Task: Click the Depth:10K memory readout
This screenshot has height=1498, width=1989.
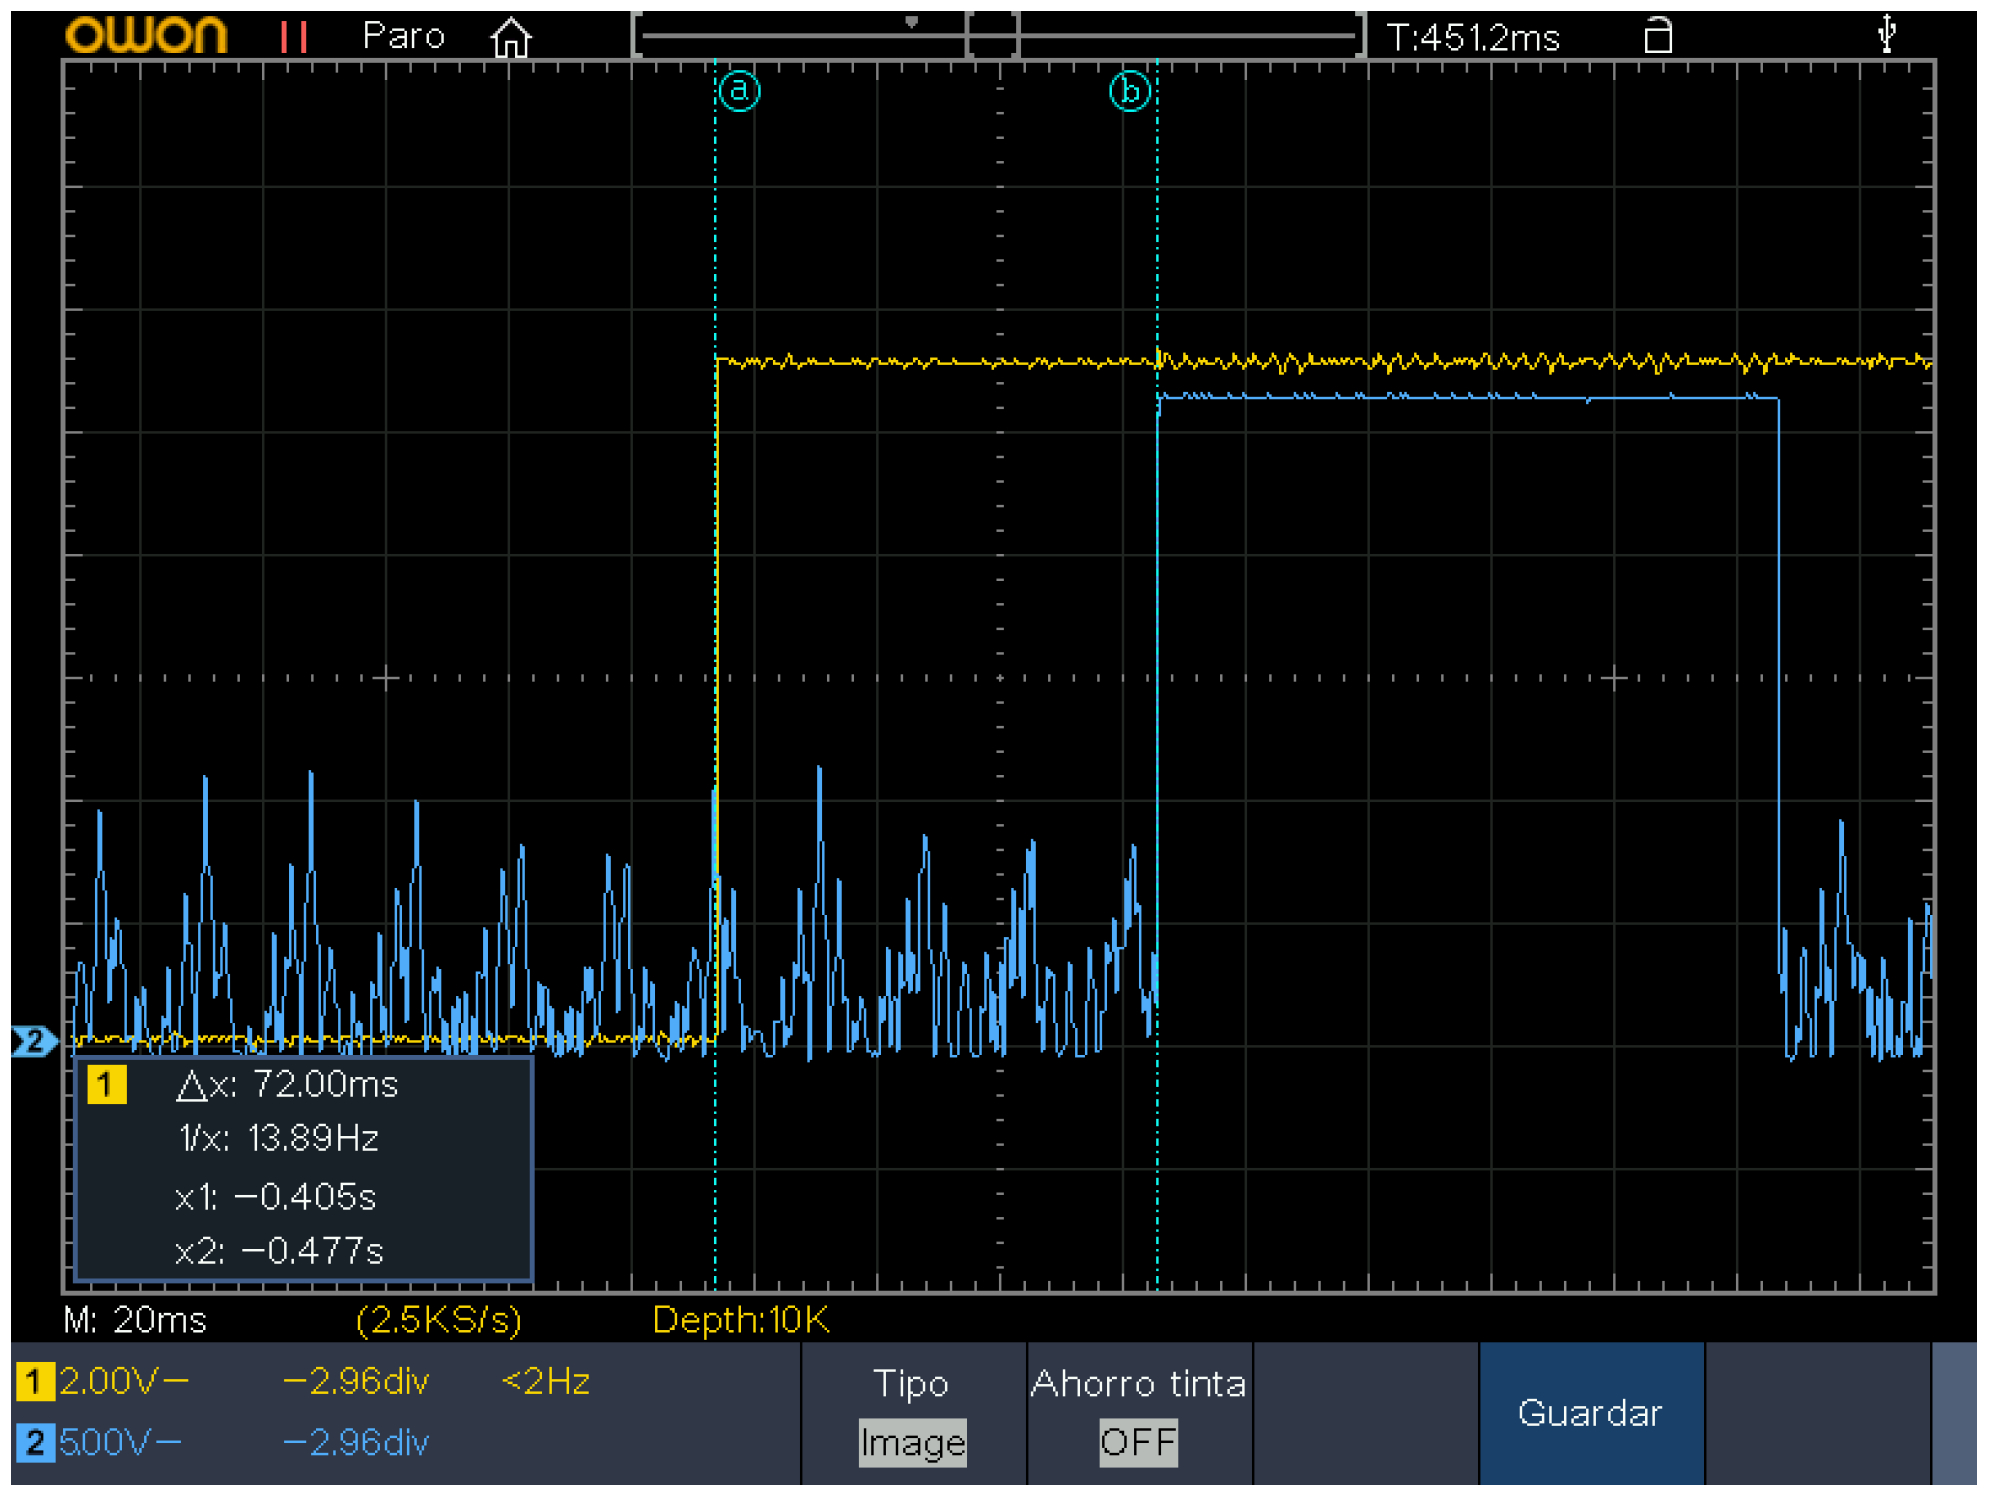Action: [740, 1320]
